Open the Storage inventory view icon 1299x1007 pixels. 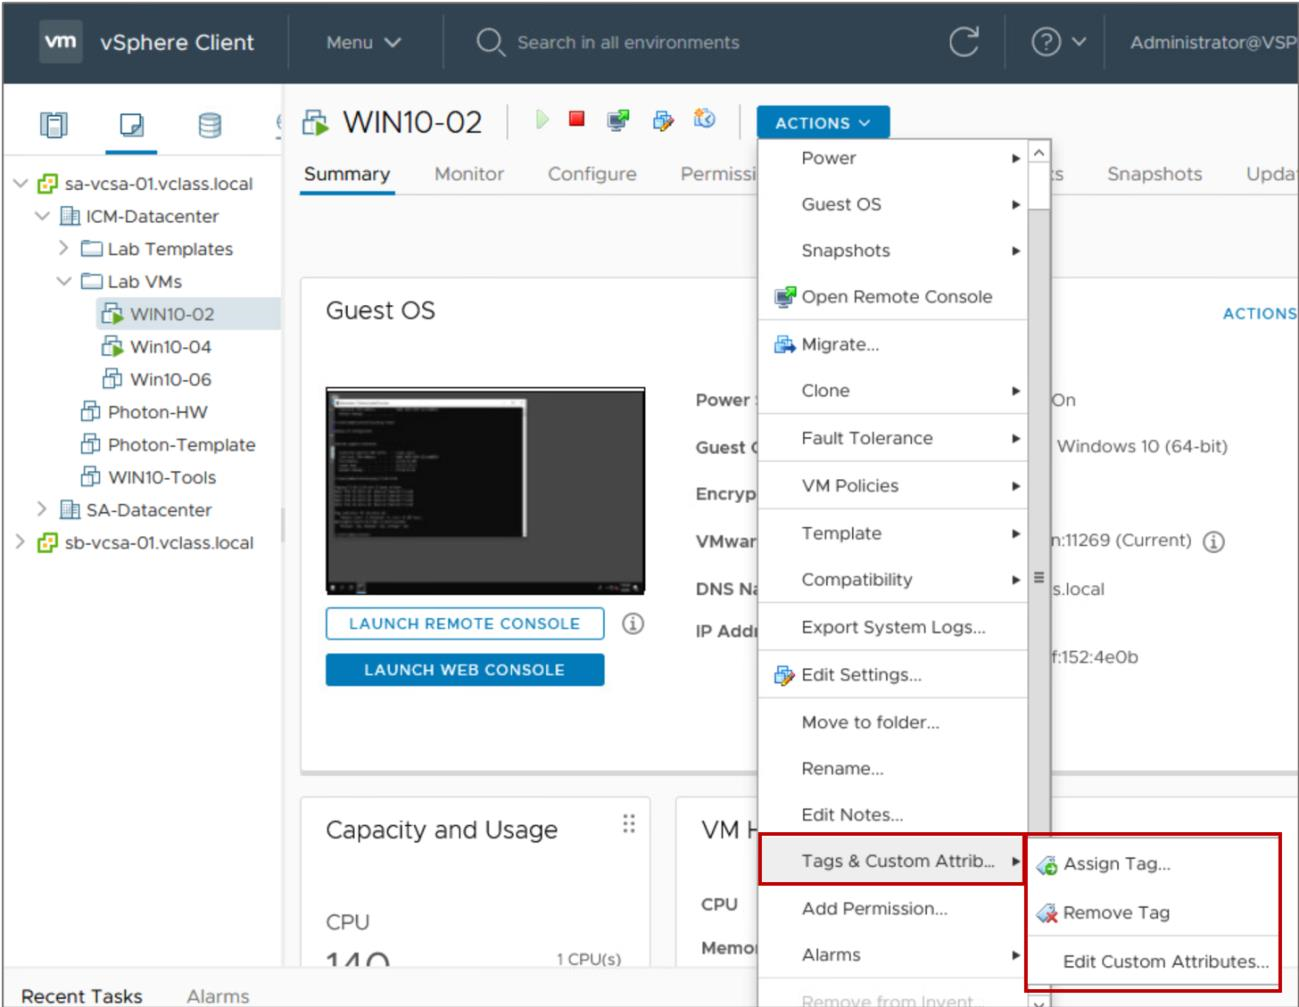(210, 125)
